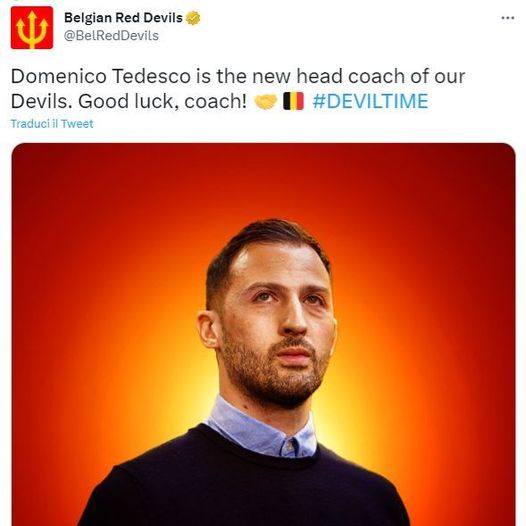Viewport: 526px width, 526px height.
Task: Open the Belgian Red Devils display name
Action: (x=123, y=18)
